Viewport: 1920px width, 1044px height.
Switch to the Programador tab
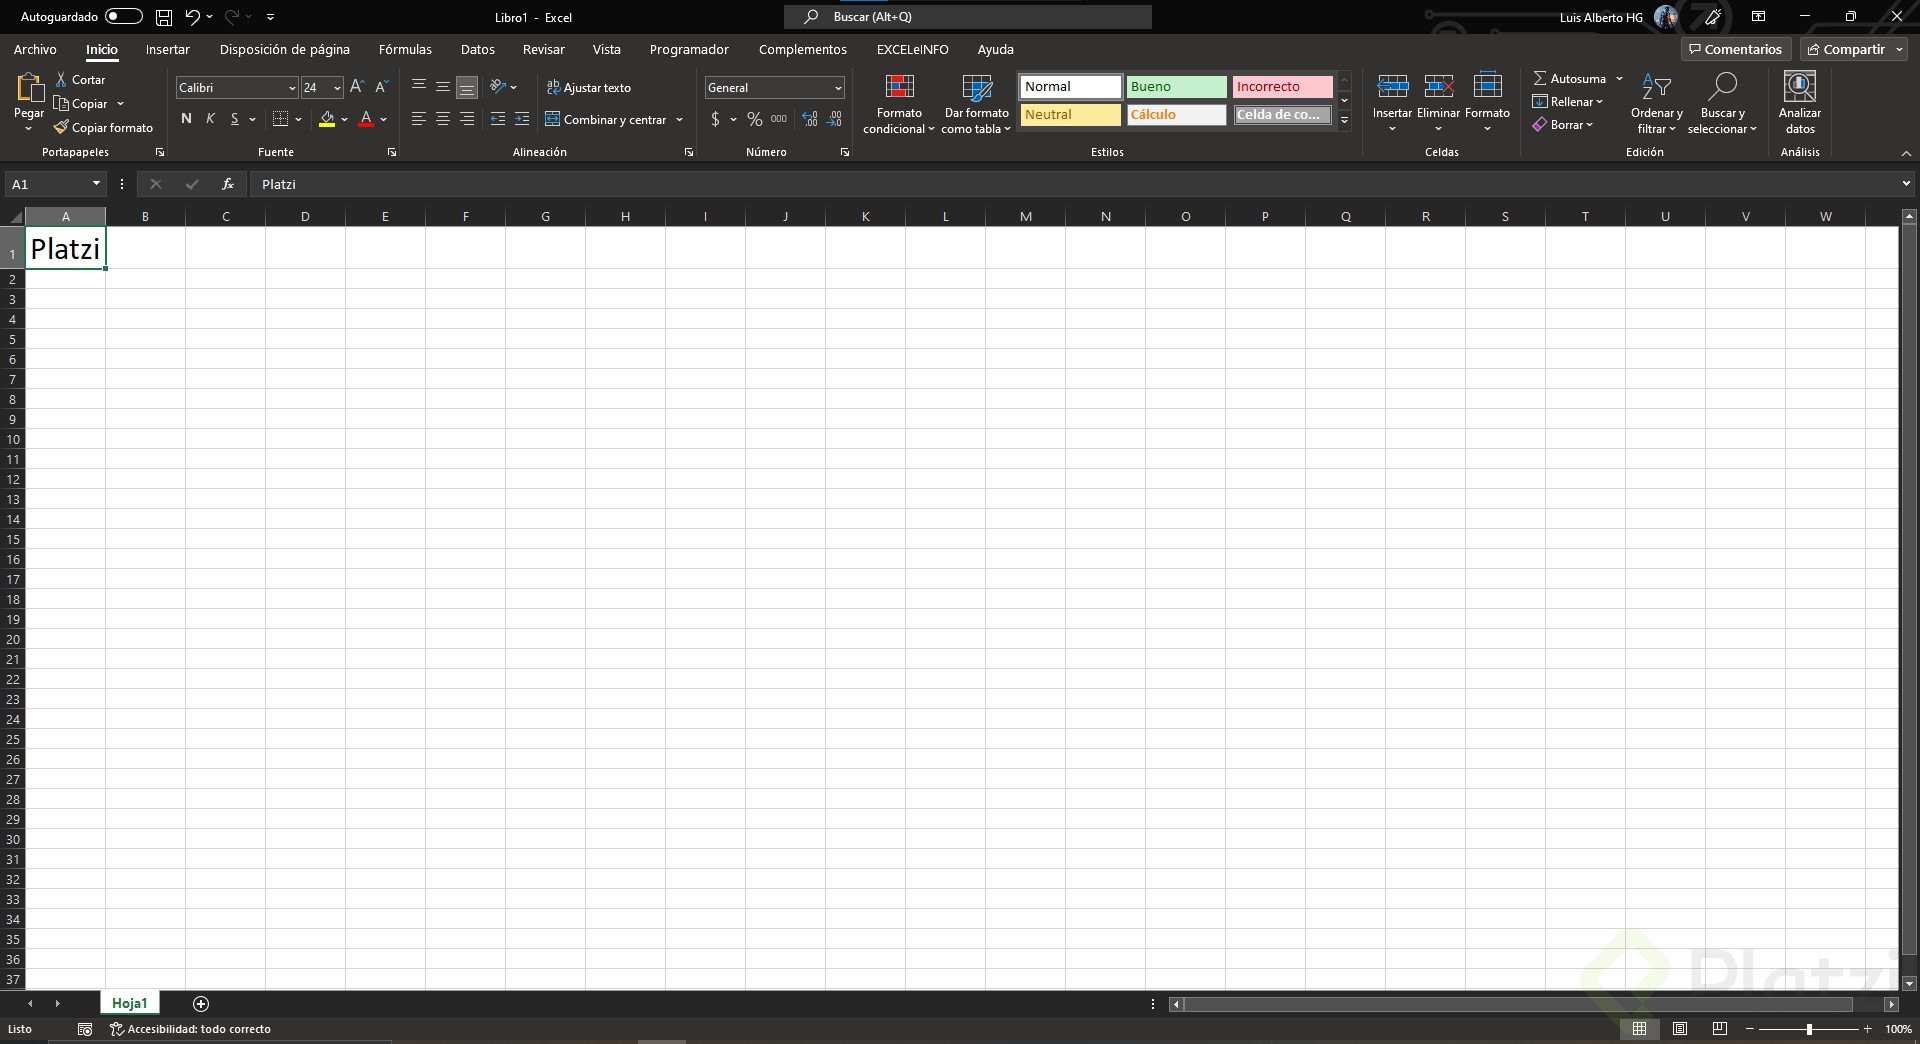(x=689, y=49)
